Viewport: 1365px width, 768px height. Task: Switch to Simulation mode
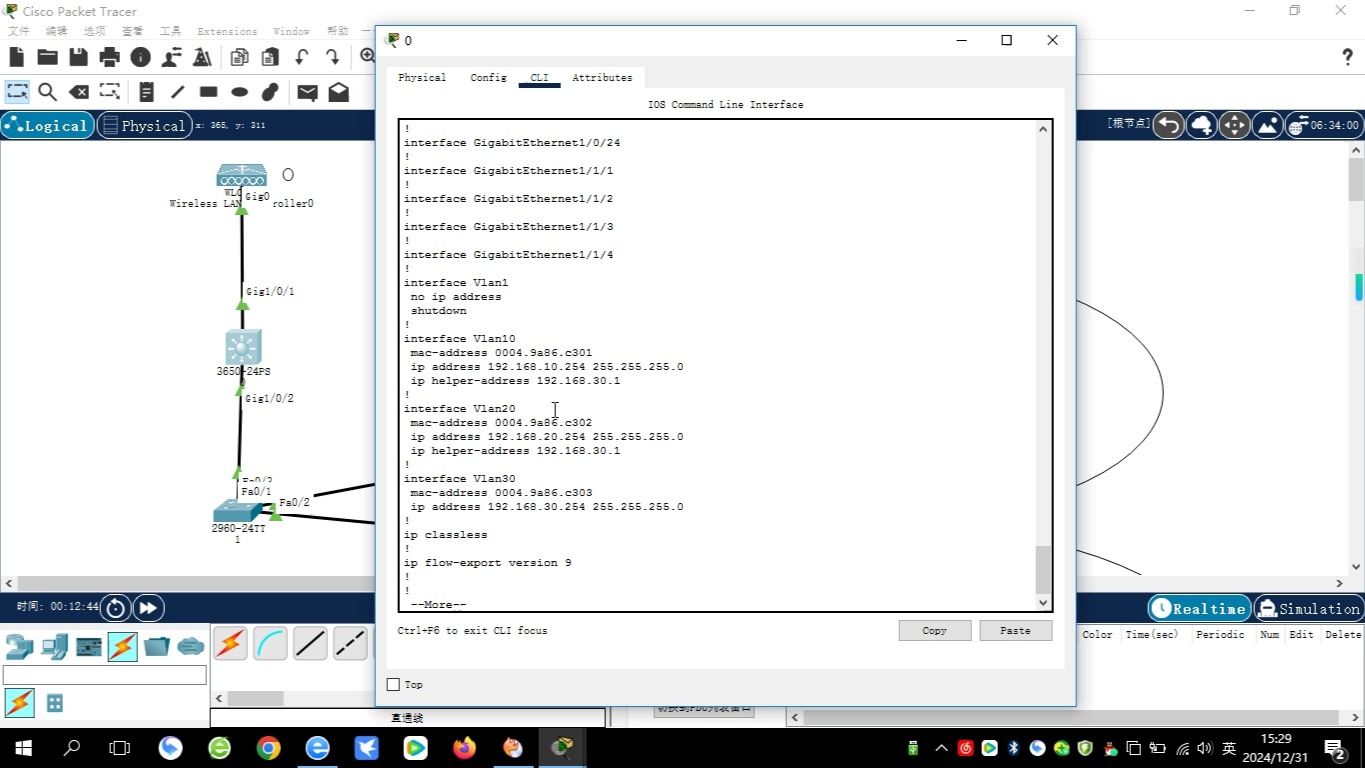click(x=1309, y=608)
